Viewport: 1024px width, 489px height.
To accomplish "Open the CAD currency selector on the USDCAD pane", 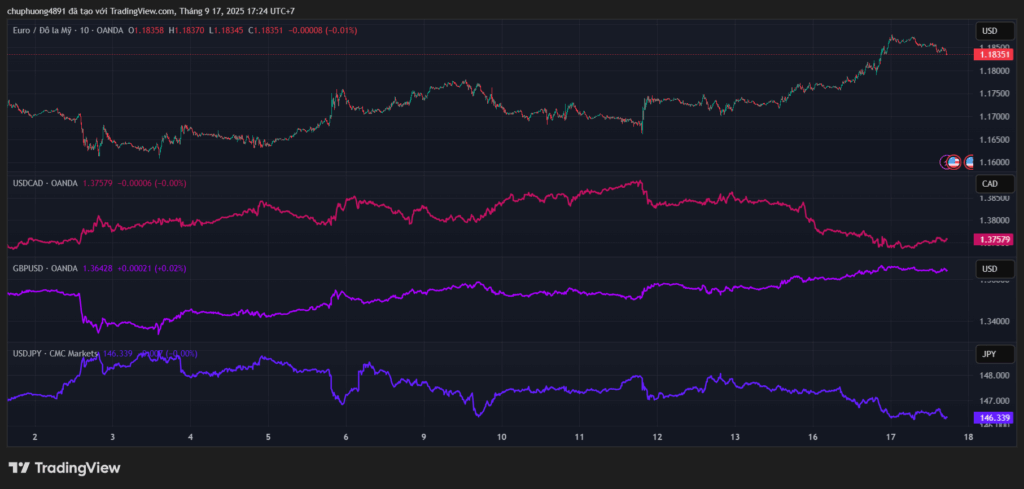I will point(990,183).
